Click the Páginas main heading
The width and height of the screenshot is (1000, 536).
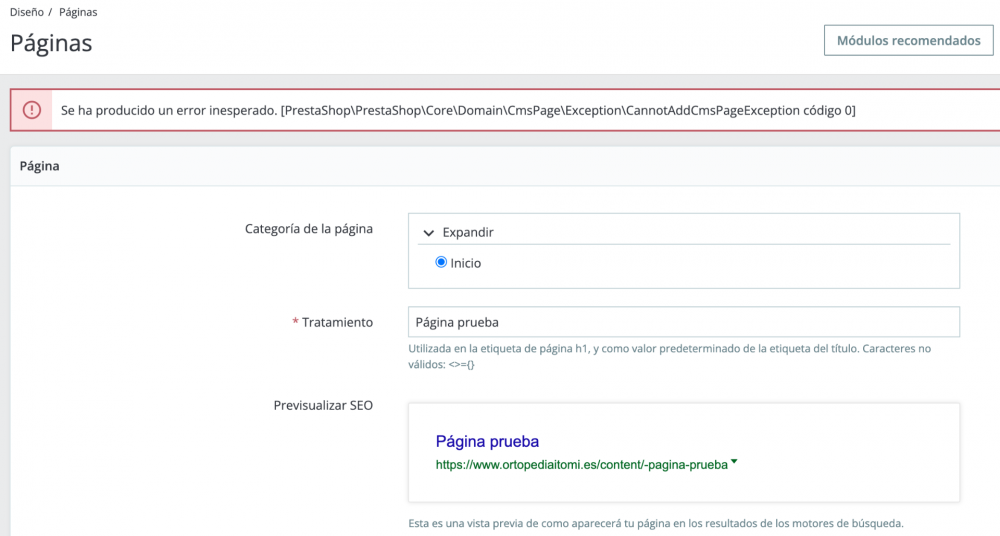click(51, 43)
